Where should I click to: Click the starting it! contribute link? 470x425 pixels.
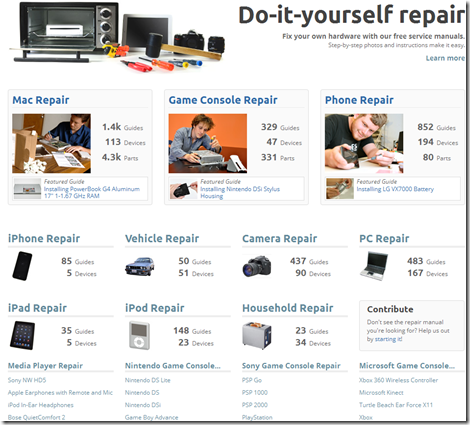[x=389, y=339]
